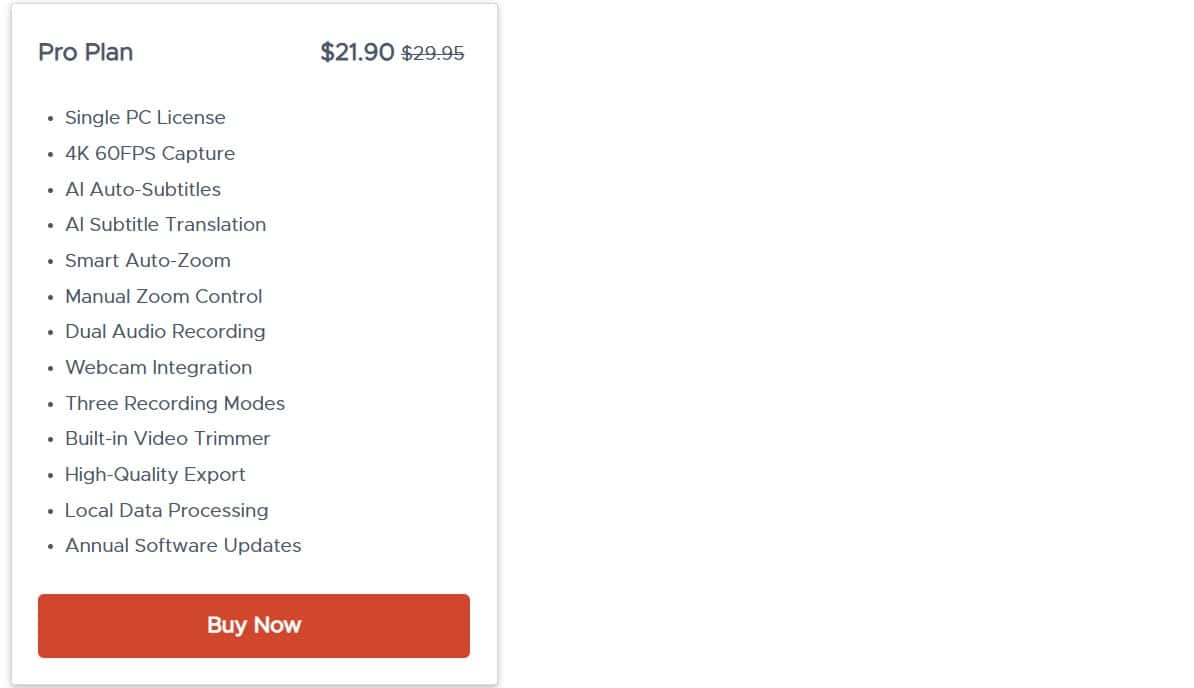Select the AI Auto-Subtitles feature
The image size is (1194, 688).
click(142, 189)
